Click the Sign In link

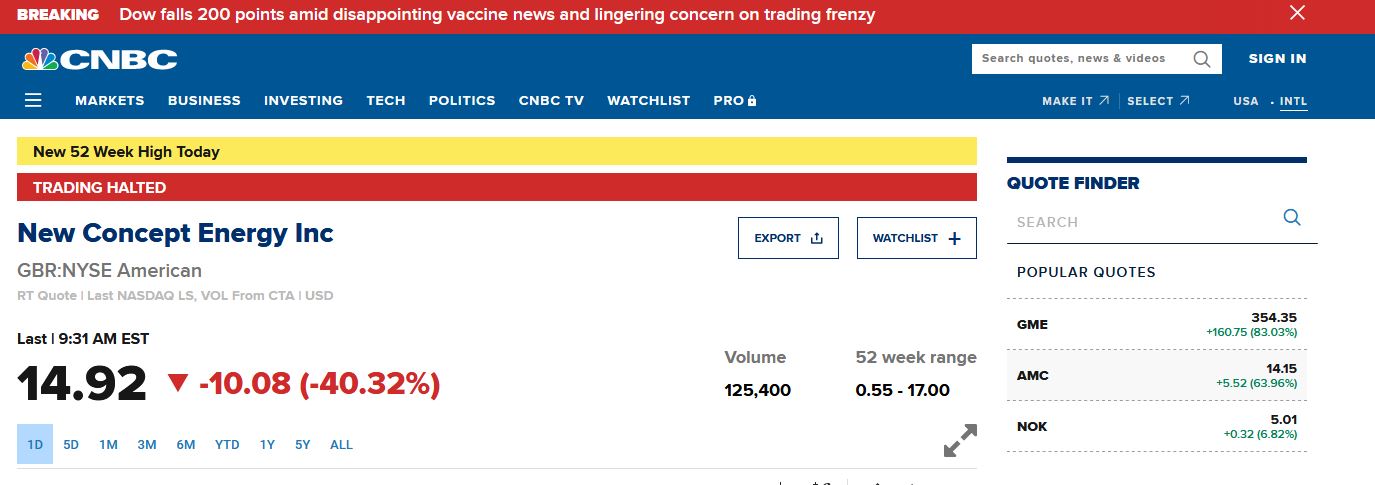point(1277,59)
